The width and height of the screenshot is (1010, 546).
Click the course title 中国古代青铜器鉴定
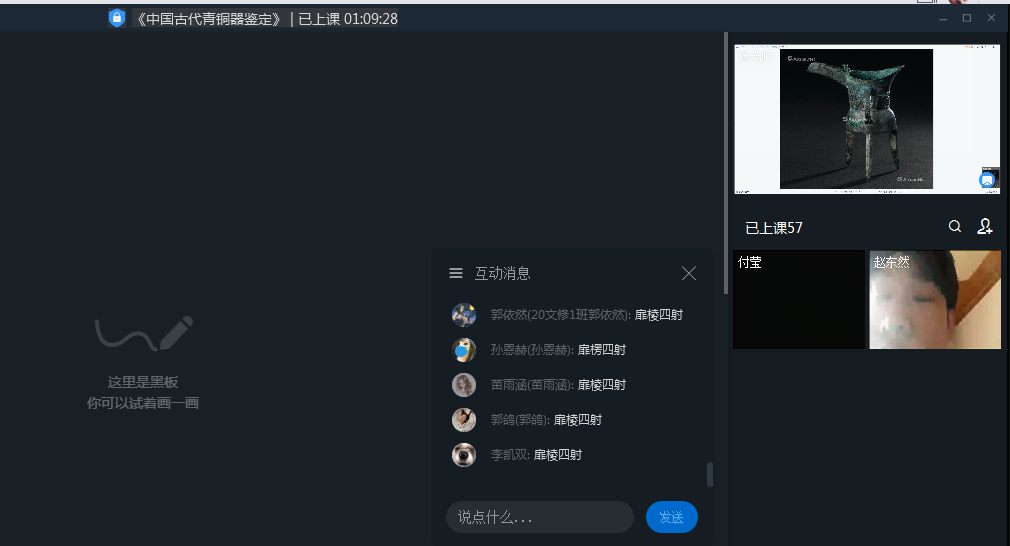click(x=209, y=19)
